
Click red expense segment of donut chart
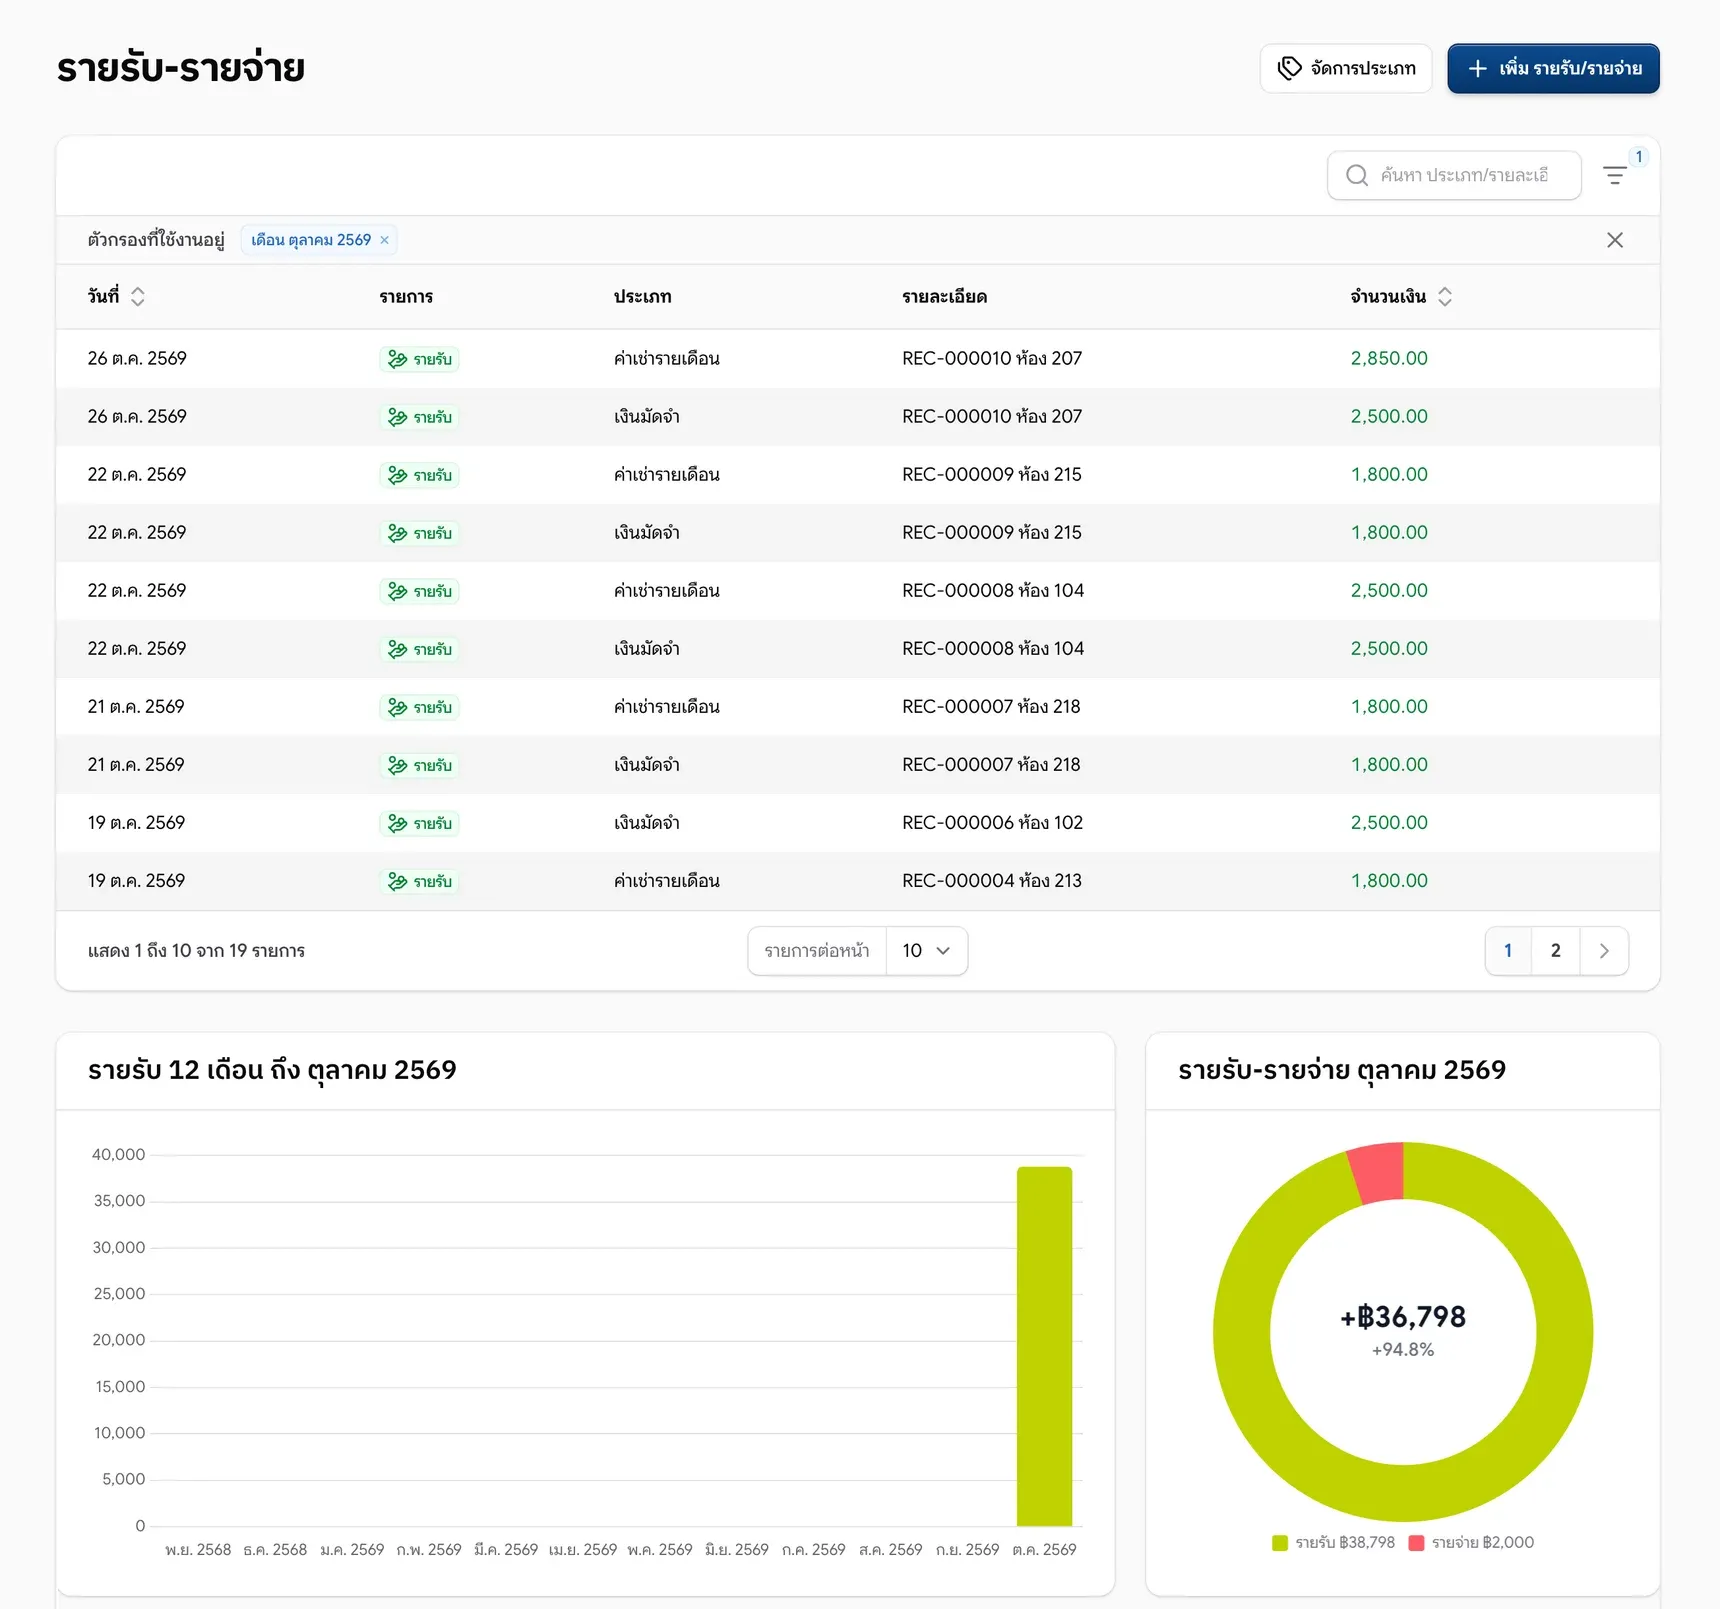[x=1378, y=1172]
